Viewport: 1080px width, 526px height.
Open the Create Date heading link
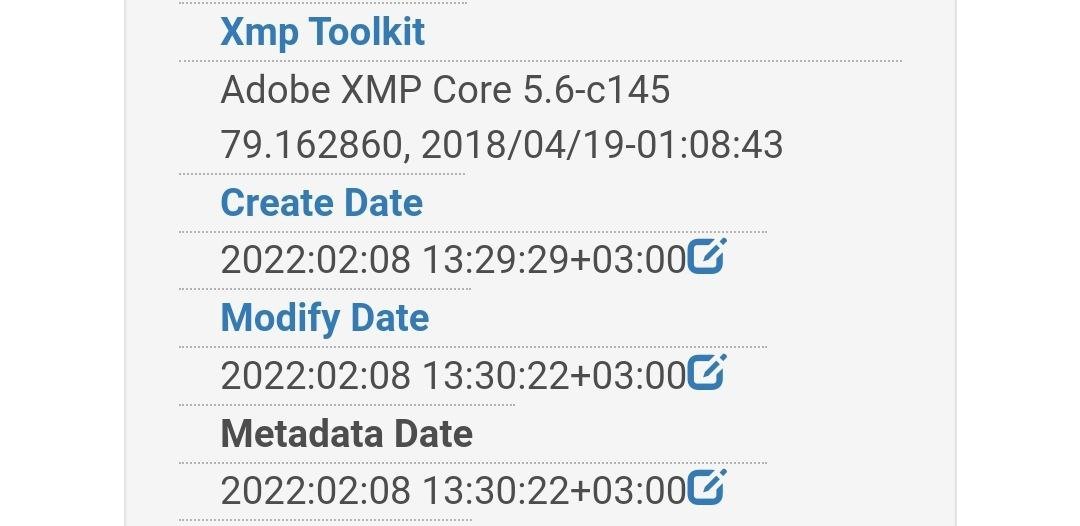pyautogui.click(x=321, y=203)
